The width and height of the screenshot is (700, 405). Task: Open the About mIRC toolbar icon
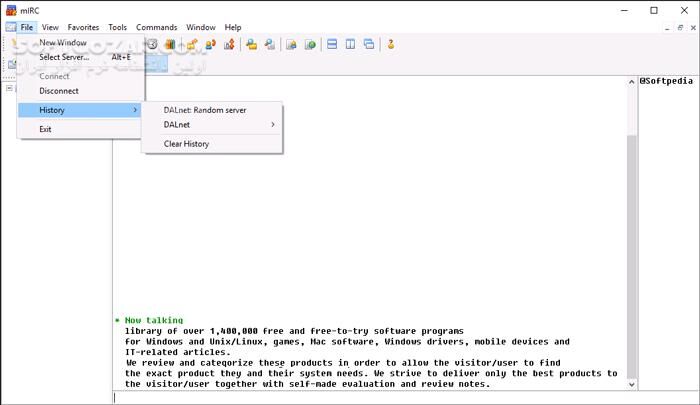click(x=391, y=44)
